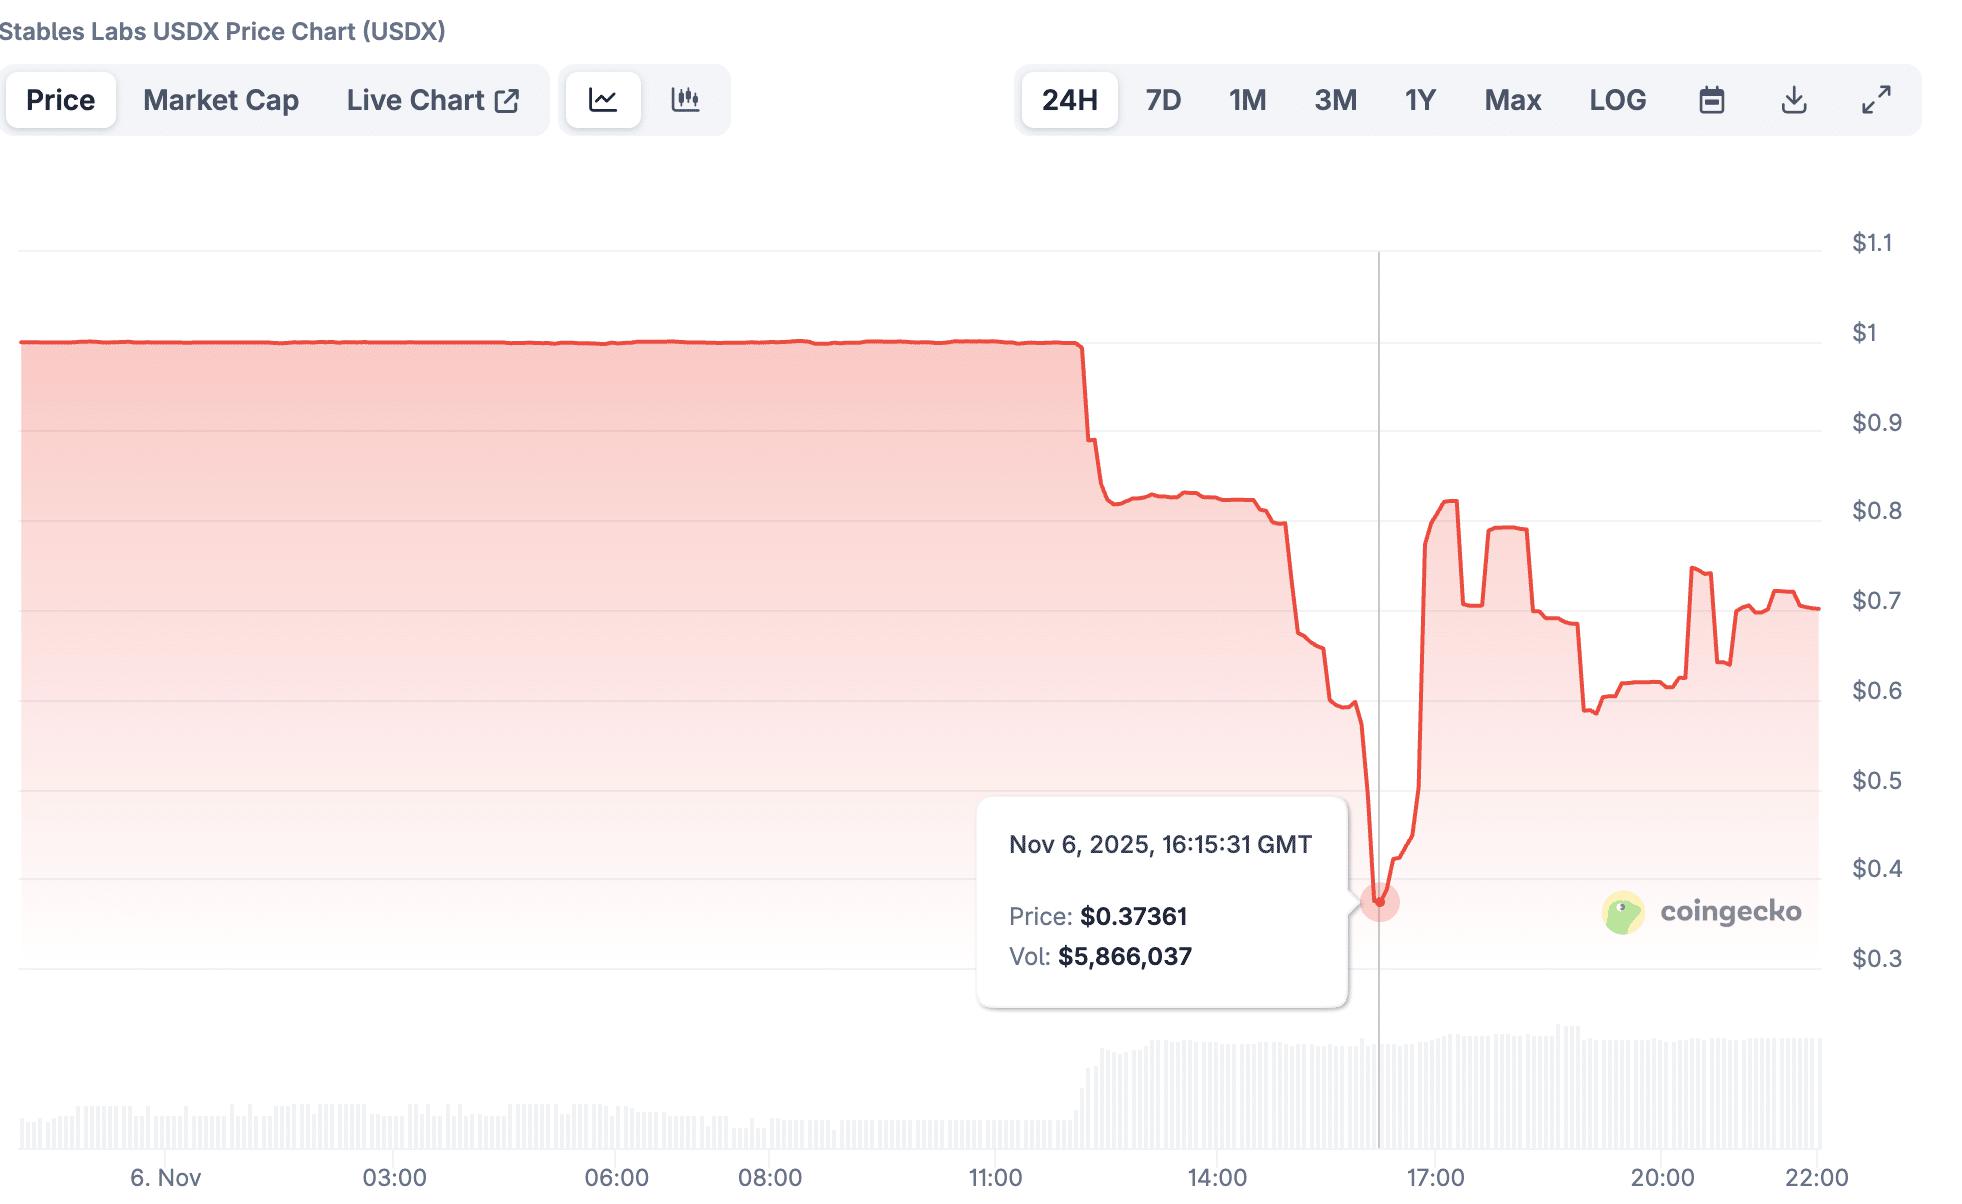Click the red price marker dot
Screen dimensions: 1962x1204
click(1379, 902)
